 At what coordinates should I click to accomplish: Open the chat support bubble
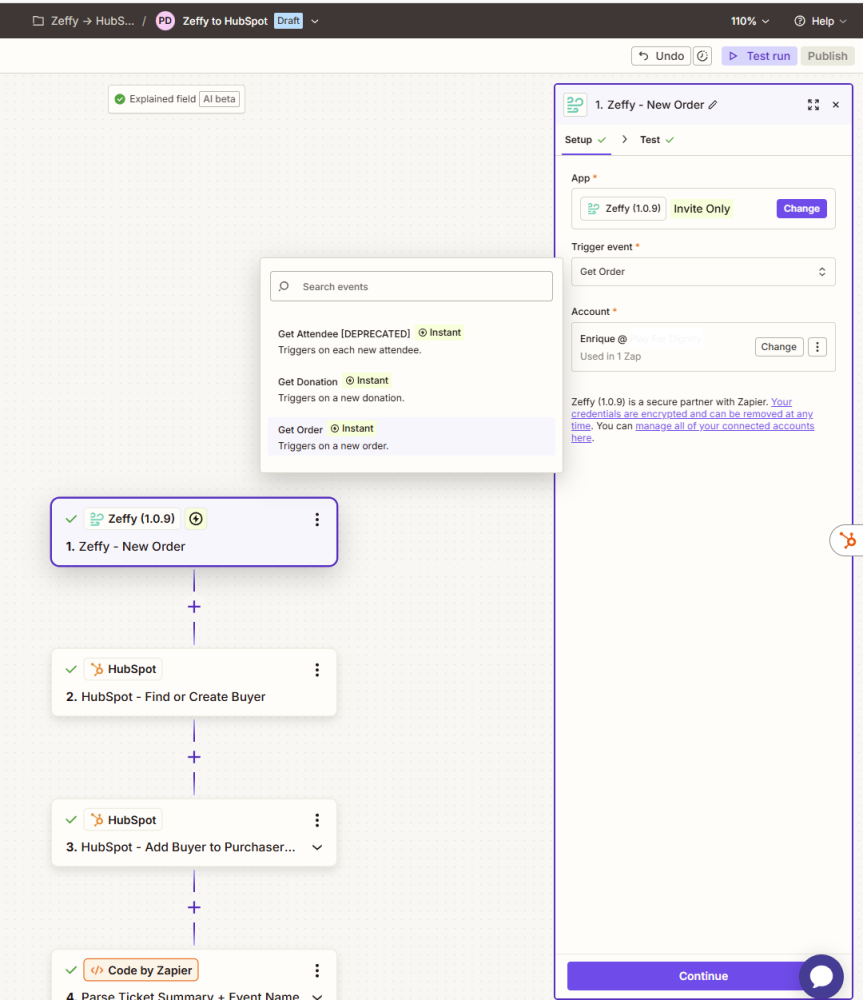tap(821, 976)
